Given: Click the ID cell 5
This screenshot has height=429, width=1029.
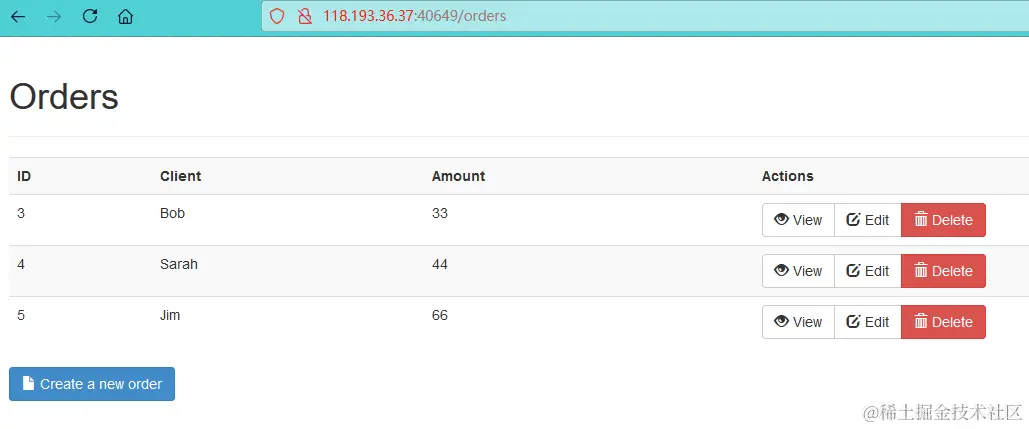Looking at the screenshot, I should tap(21, 316).
